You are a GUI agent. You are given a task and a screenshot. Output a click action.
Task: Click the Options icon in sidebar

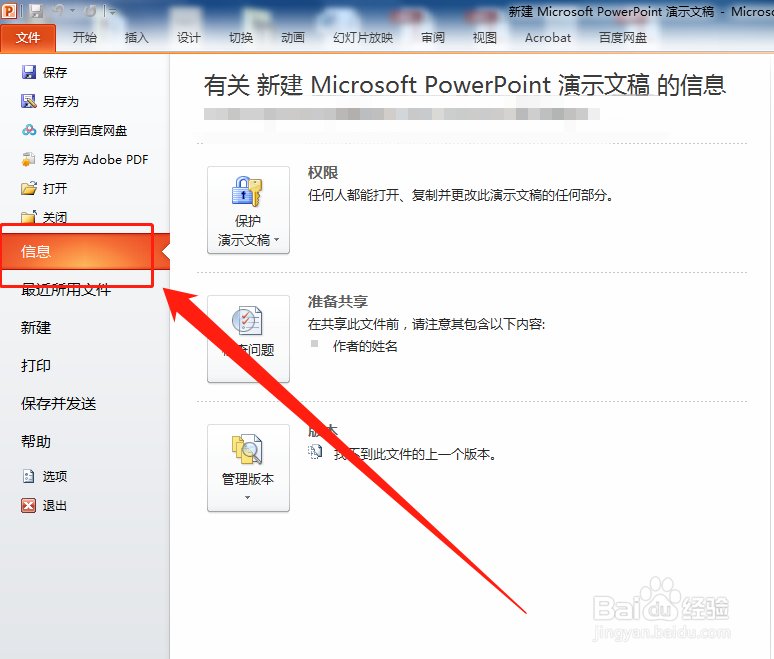[x=29, y=476]
